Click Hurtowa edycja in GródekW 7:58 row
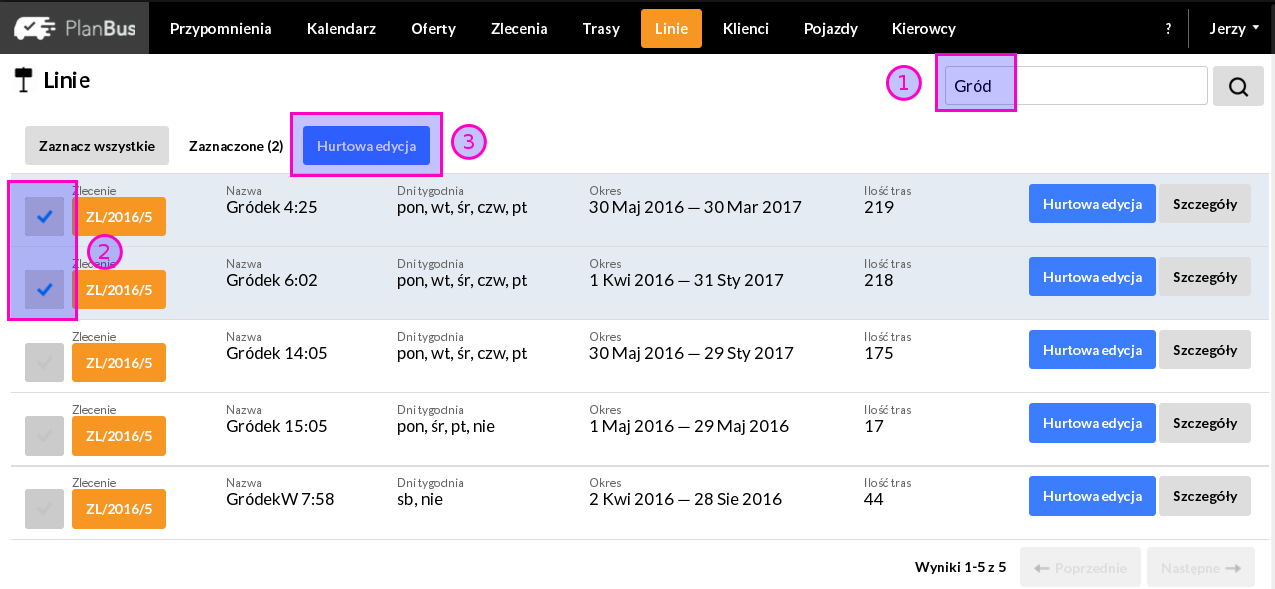The image size is (1275, 589). click(x=1092, y=496)
